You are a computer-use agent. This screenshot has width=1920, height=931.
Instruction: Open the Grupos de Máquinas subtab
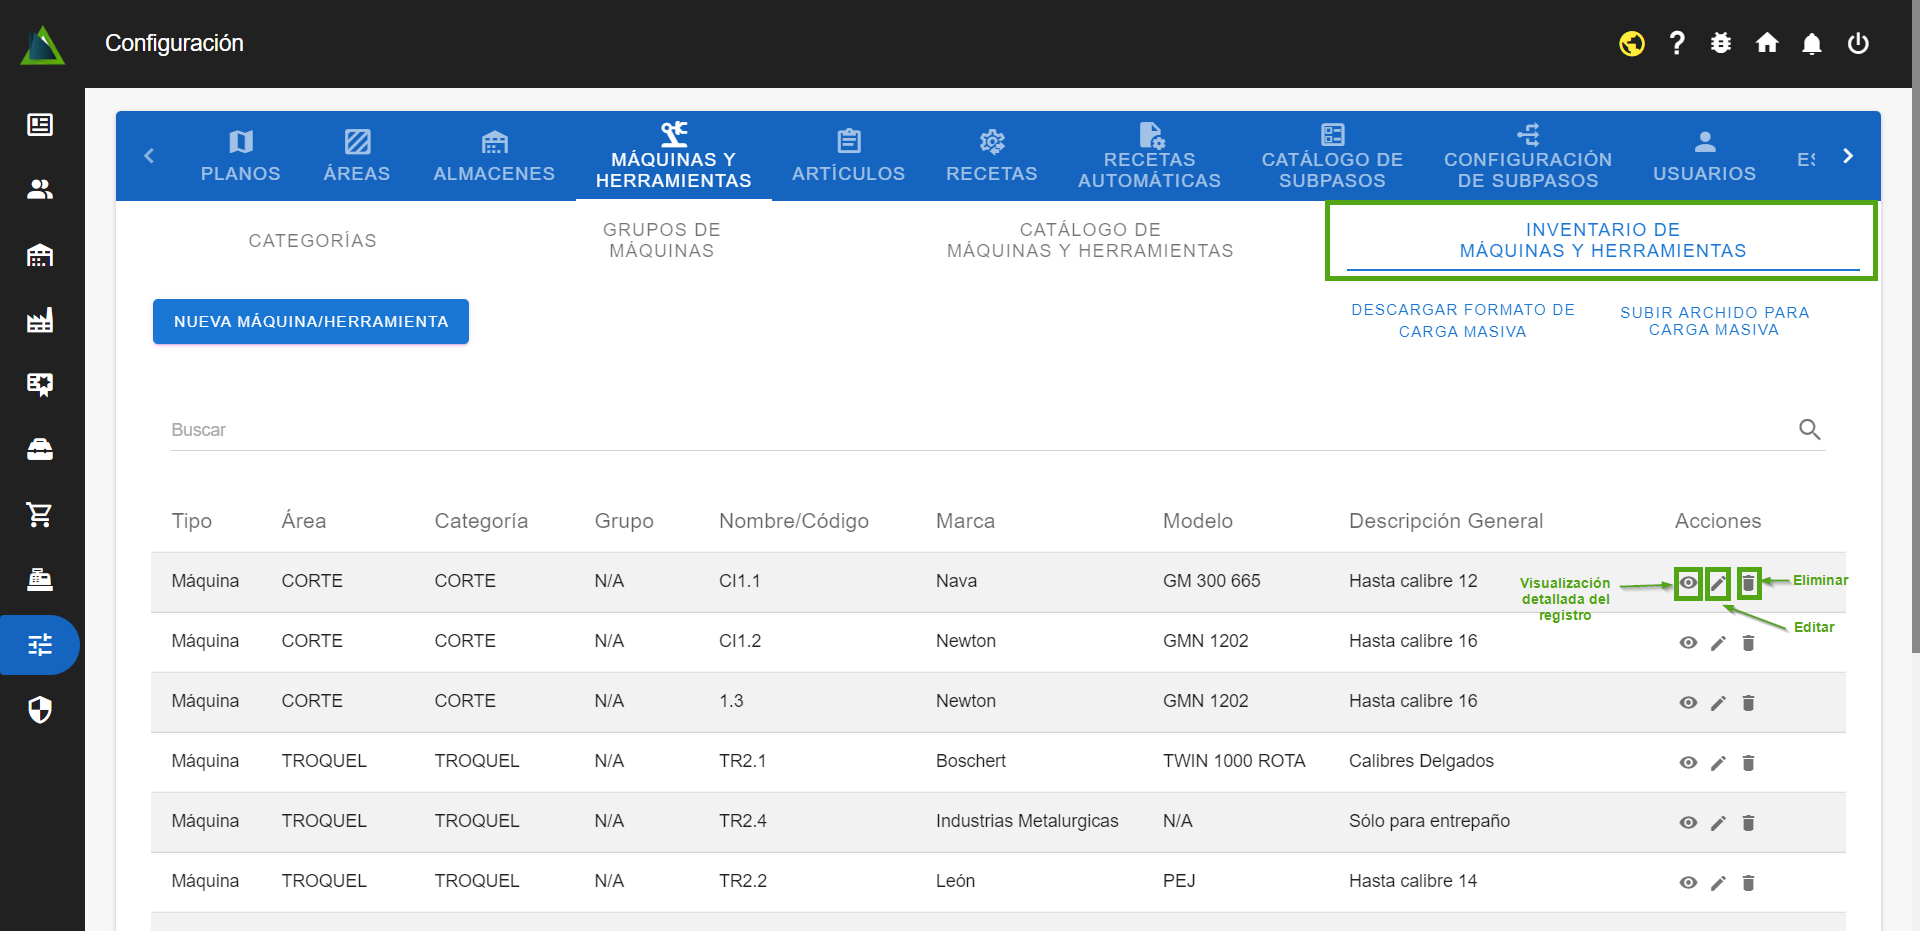coord(661,240)
